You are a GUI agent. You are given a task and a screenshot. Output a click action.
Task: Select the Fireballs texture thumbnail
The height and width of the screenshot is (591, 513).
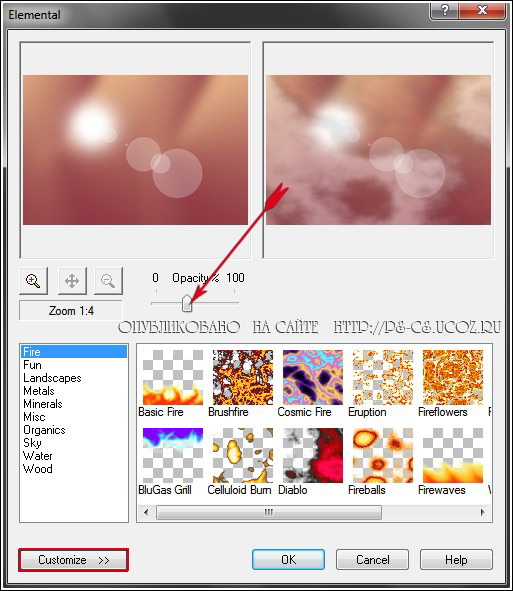(x=383, y=455)
